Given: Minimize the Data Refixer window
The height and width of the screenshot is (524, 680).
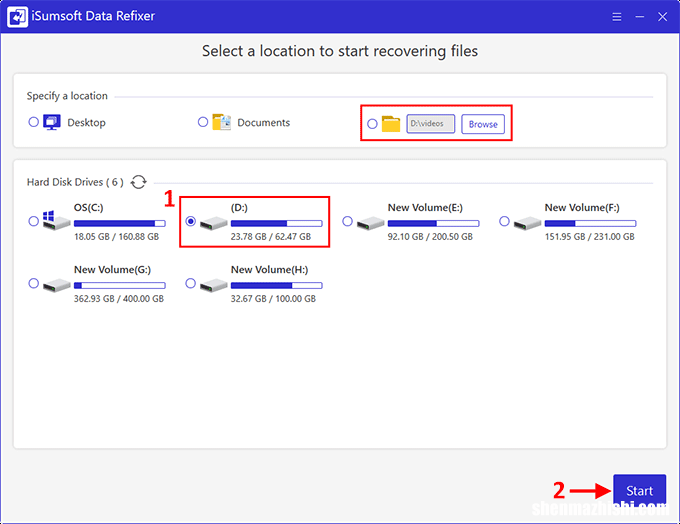Looking at the screenshot, I should (640, 17).
